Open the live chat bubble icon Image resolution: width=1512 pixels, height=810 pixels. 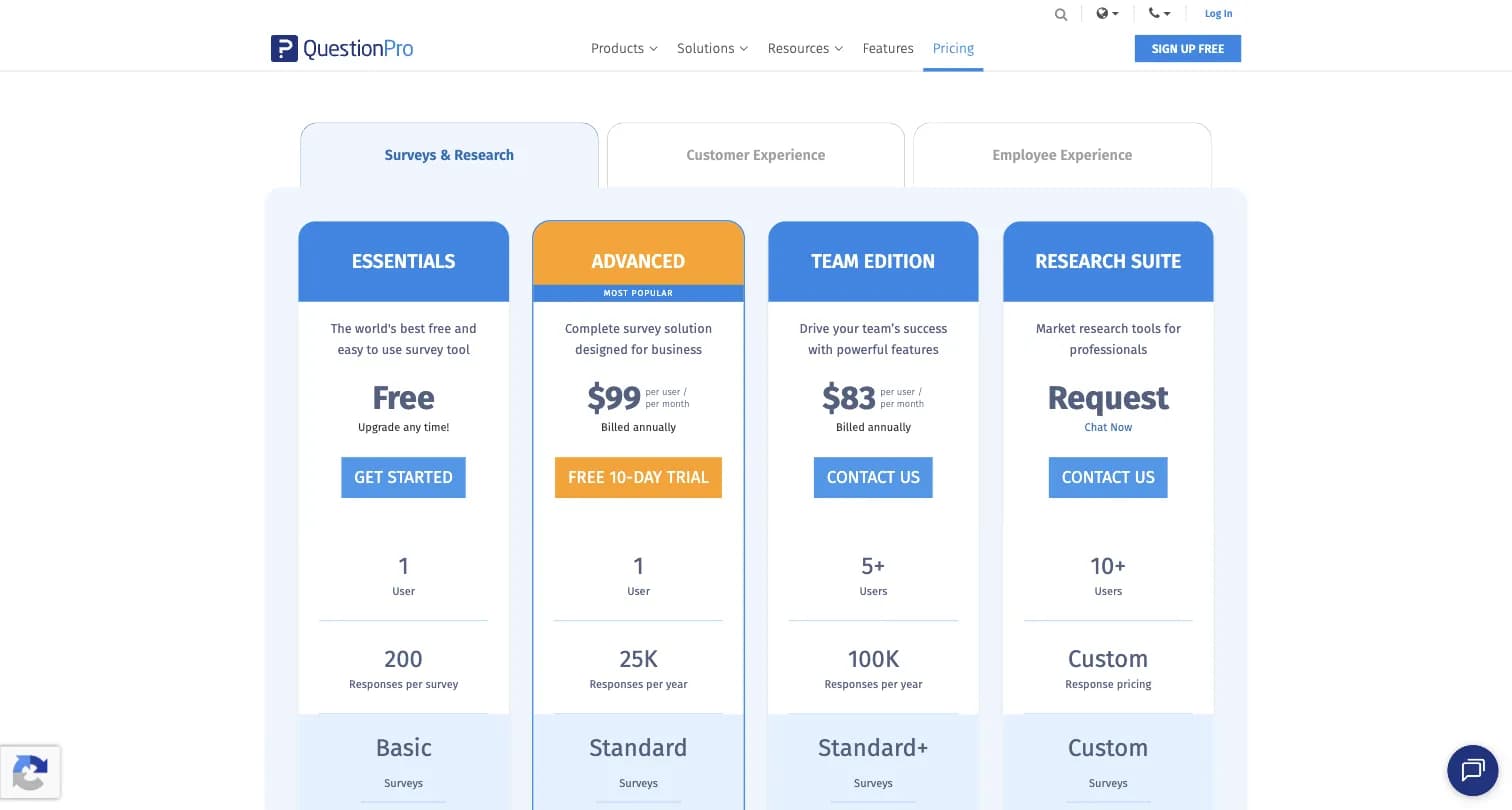pyautogui.click(x=1473, y=770)
